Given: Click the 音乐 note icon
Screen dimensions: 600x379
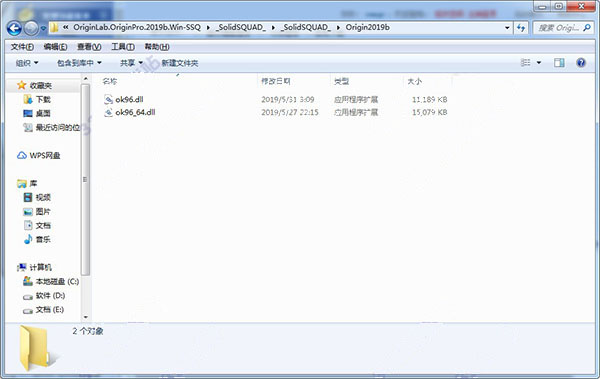Looking at the screenshot, I should [28, 239].
